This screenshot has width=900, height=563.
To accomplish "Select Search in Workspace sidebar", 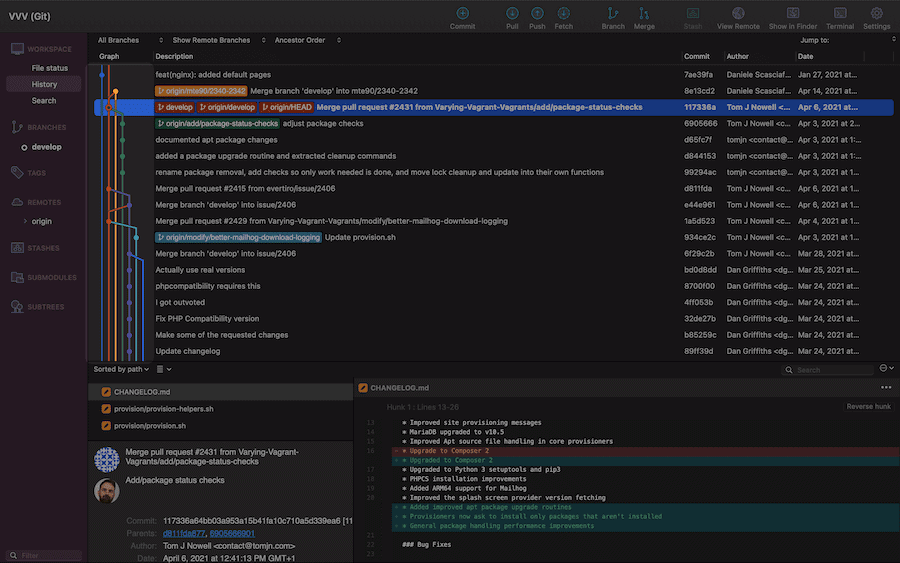I will click(44, 101).
